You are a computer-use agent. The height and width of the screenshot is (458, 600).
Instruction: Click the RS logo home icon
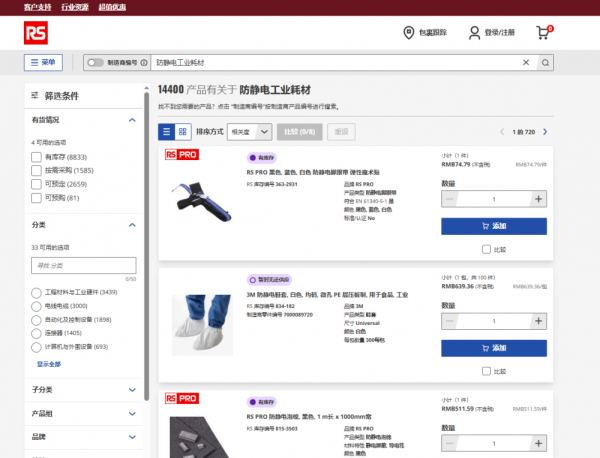[36, 33]
